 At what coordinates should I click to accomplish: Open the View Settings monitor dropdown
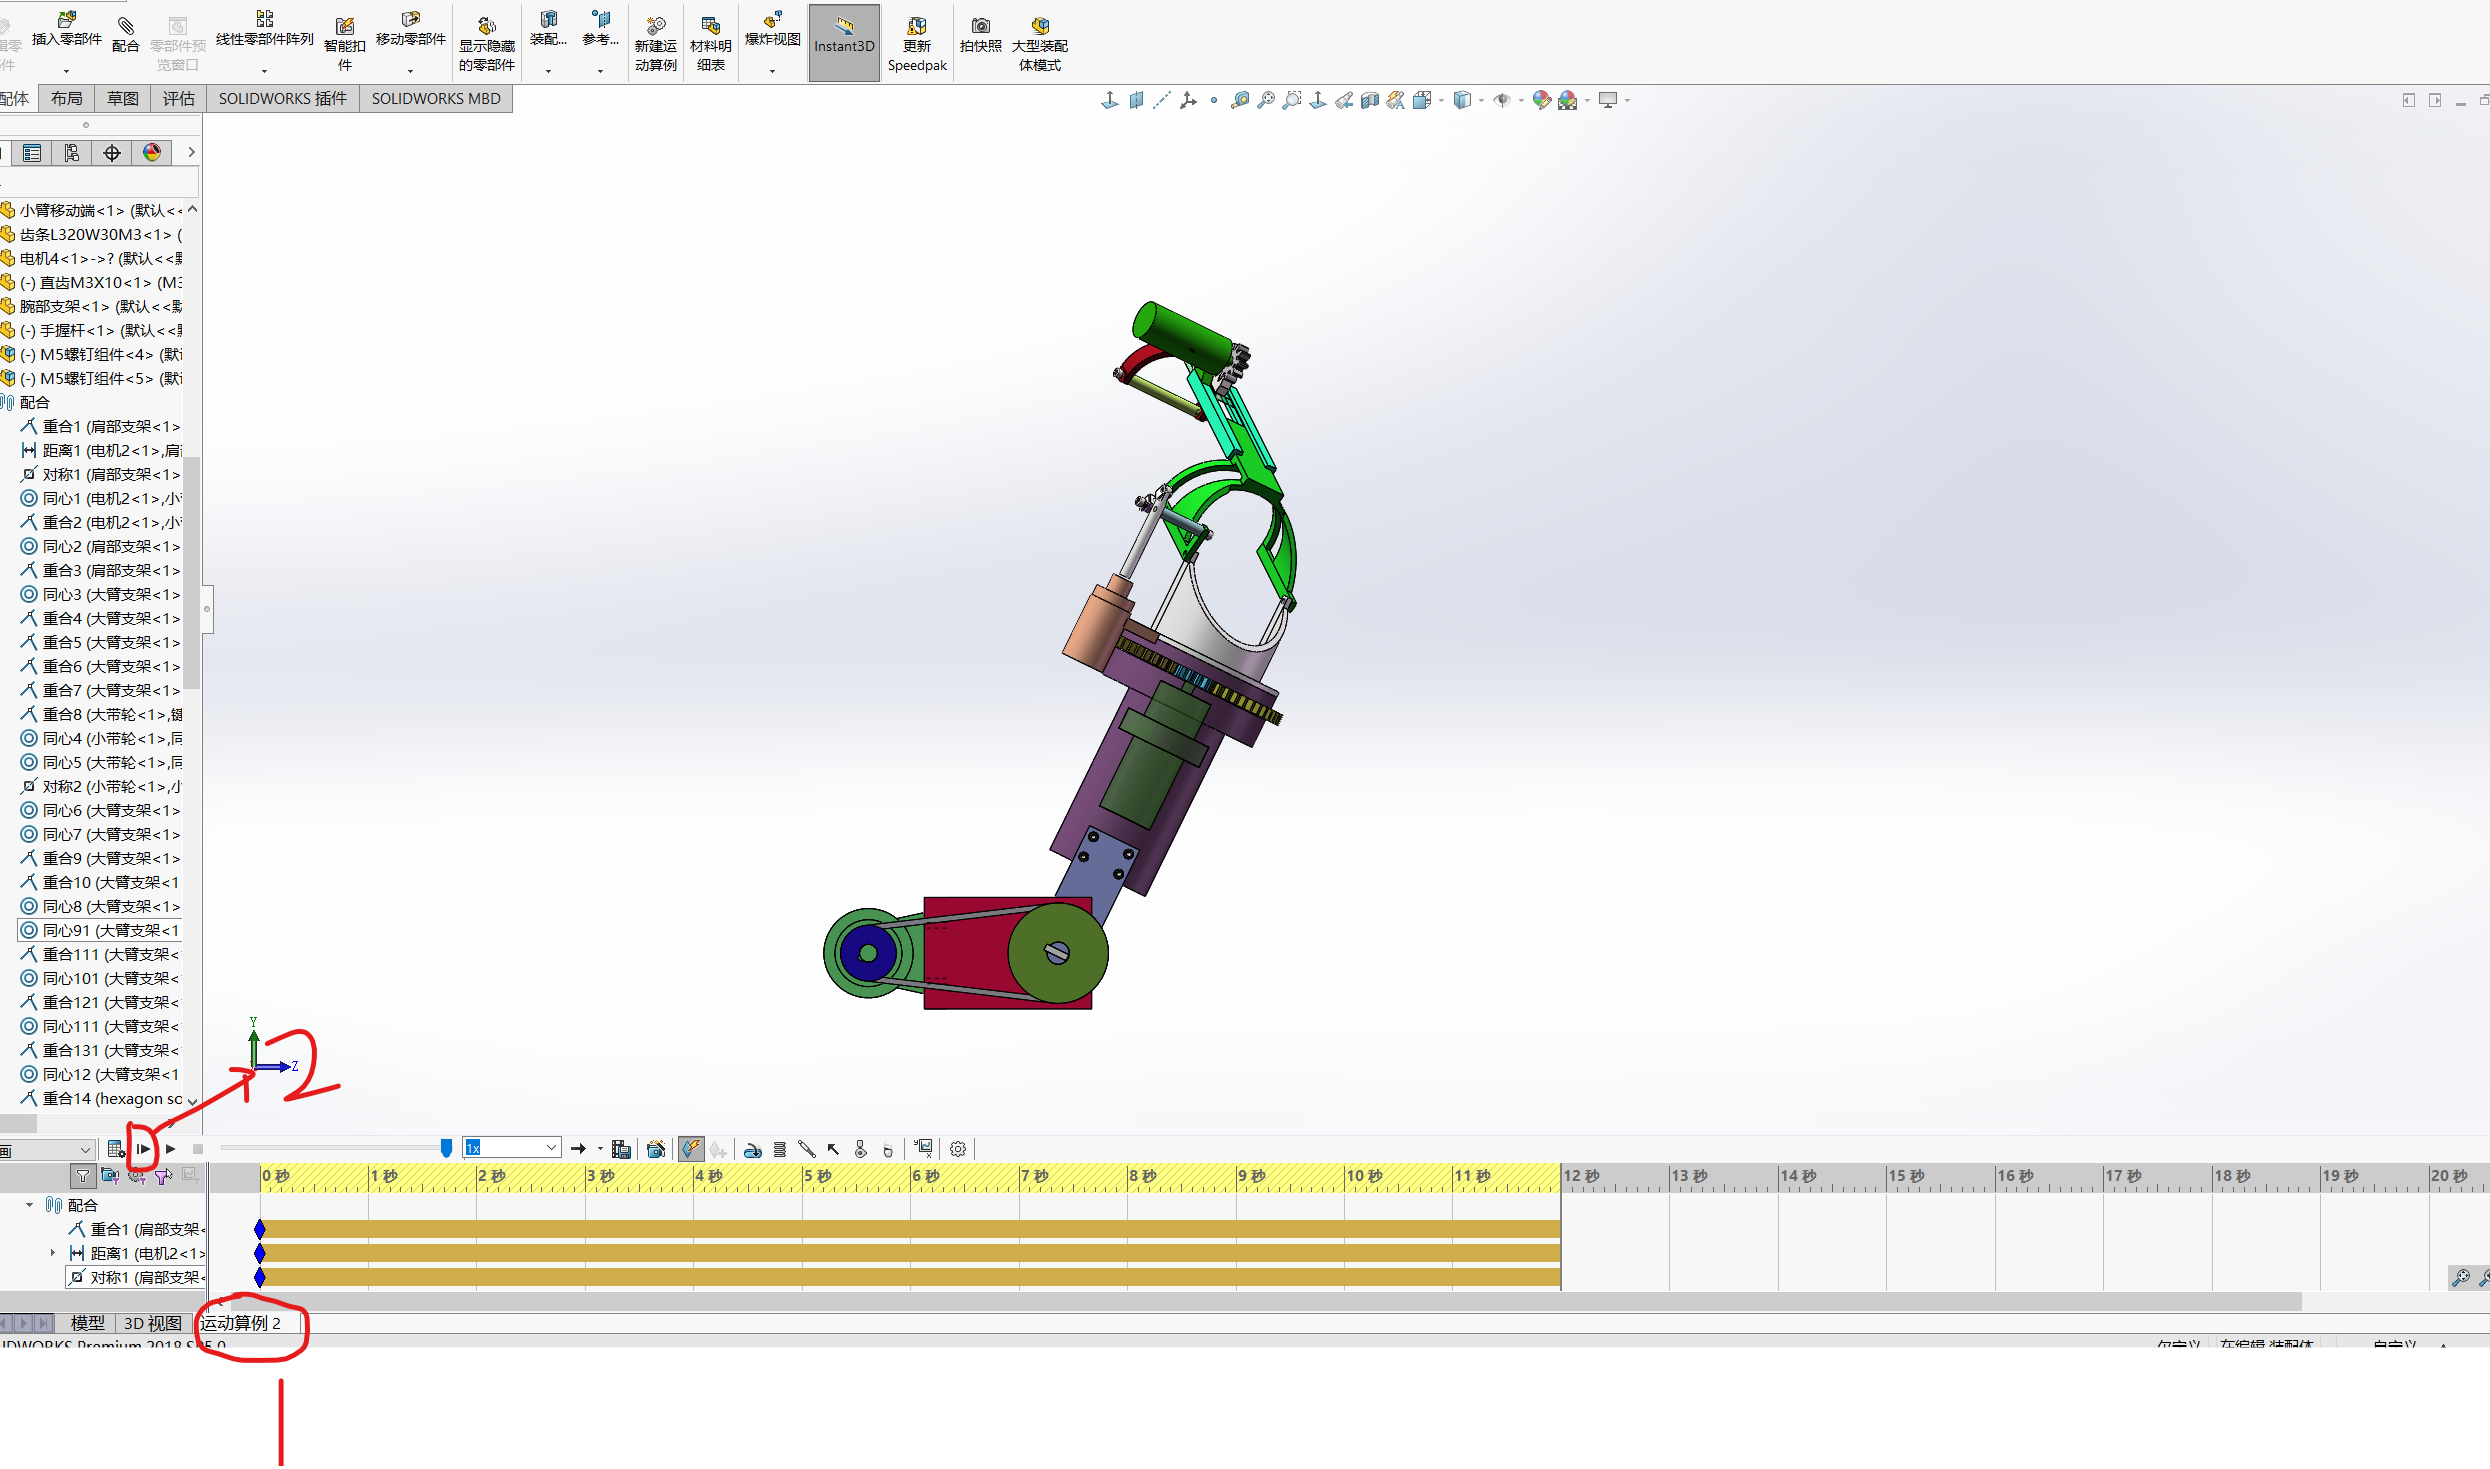[1613, 100]
